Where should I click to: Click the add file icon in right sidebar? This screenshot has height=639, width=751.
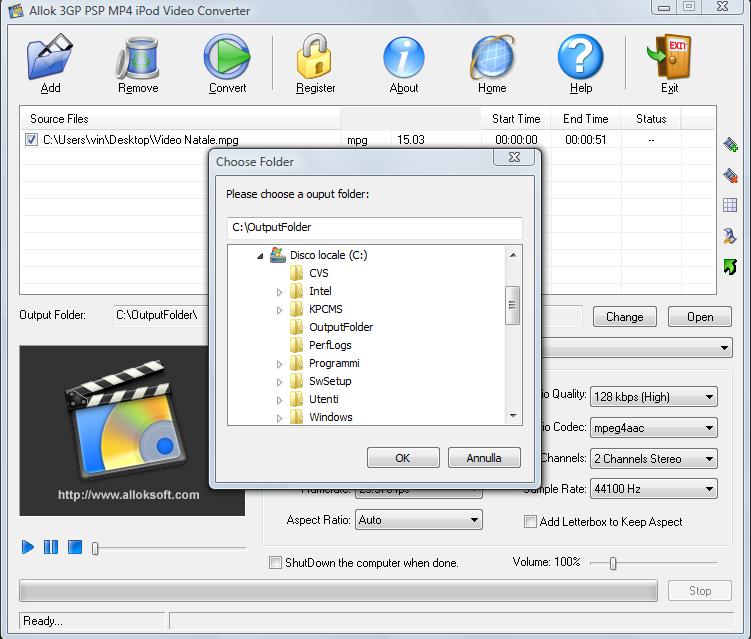coord(730,144)
